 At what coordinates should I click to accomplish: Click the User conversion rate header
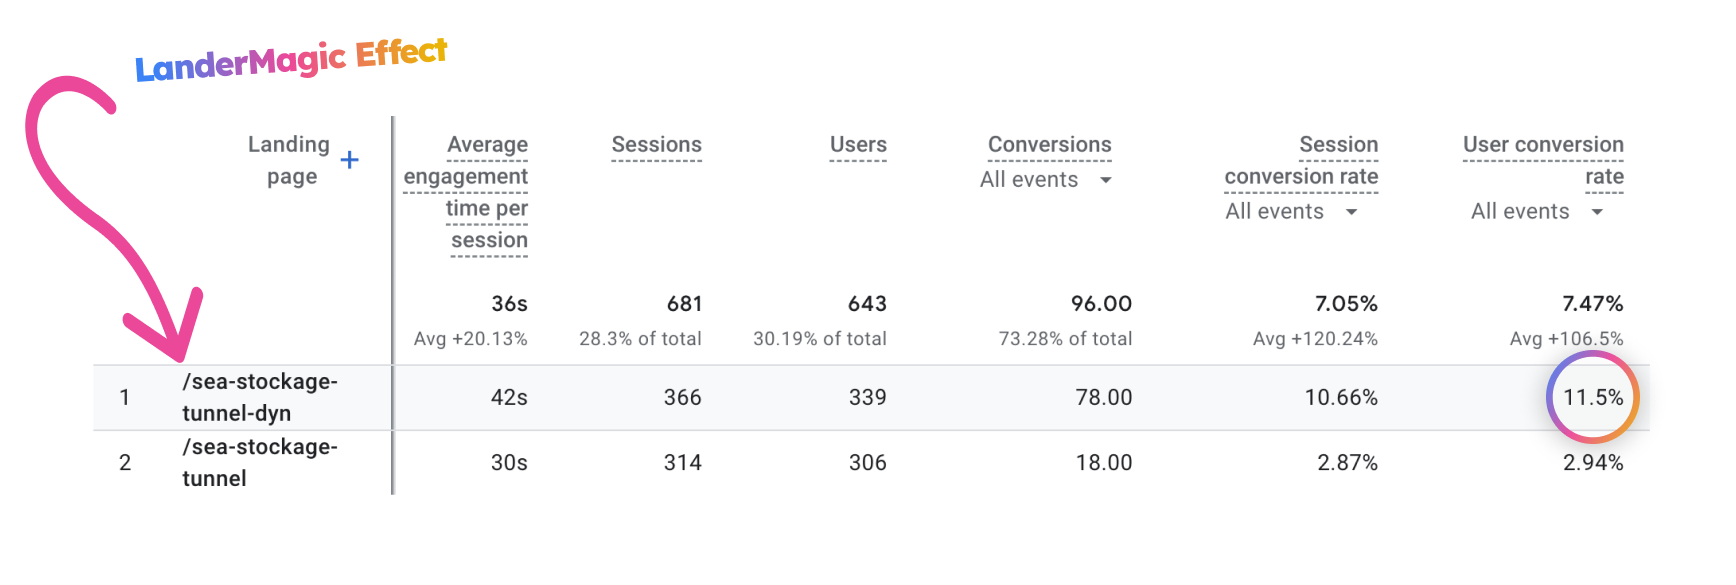point(1543,160)
